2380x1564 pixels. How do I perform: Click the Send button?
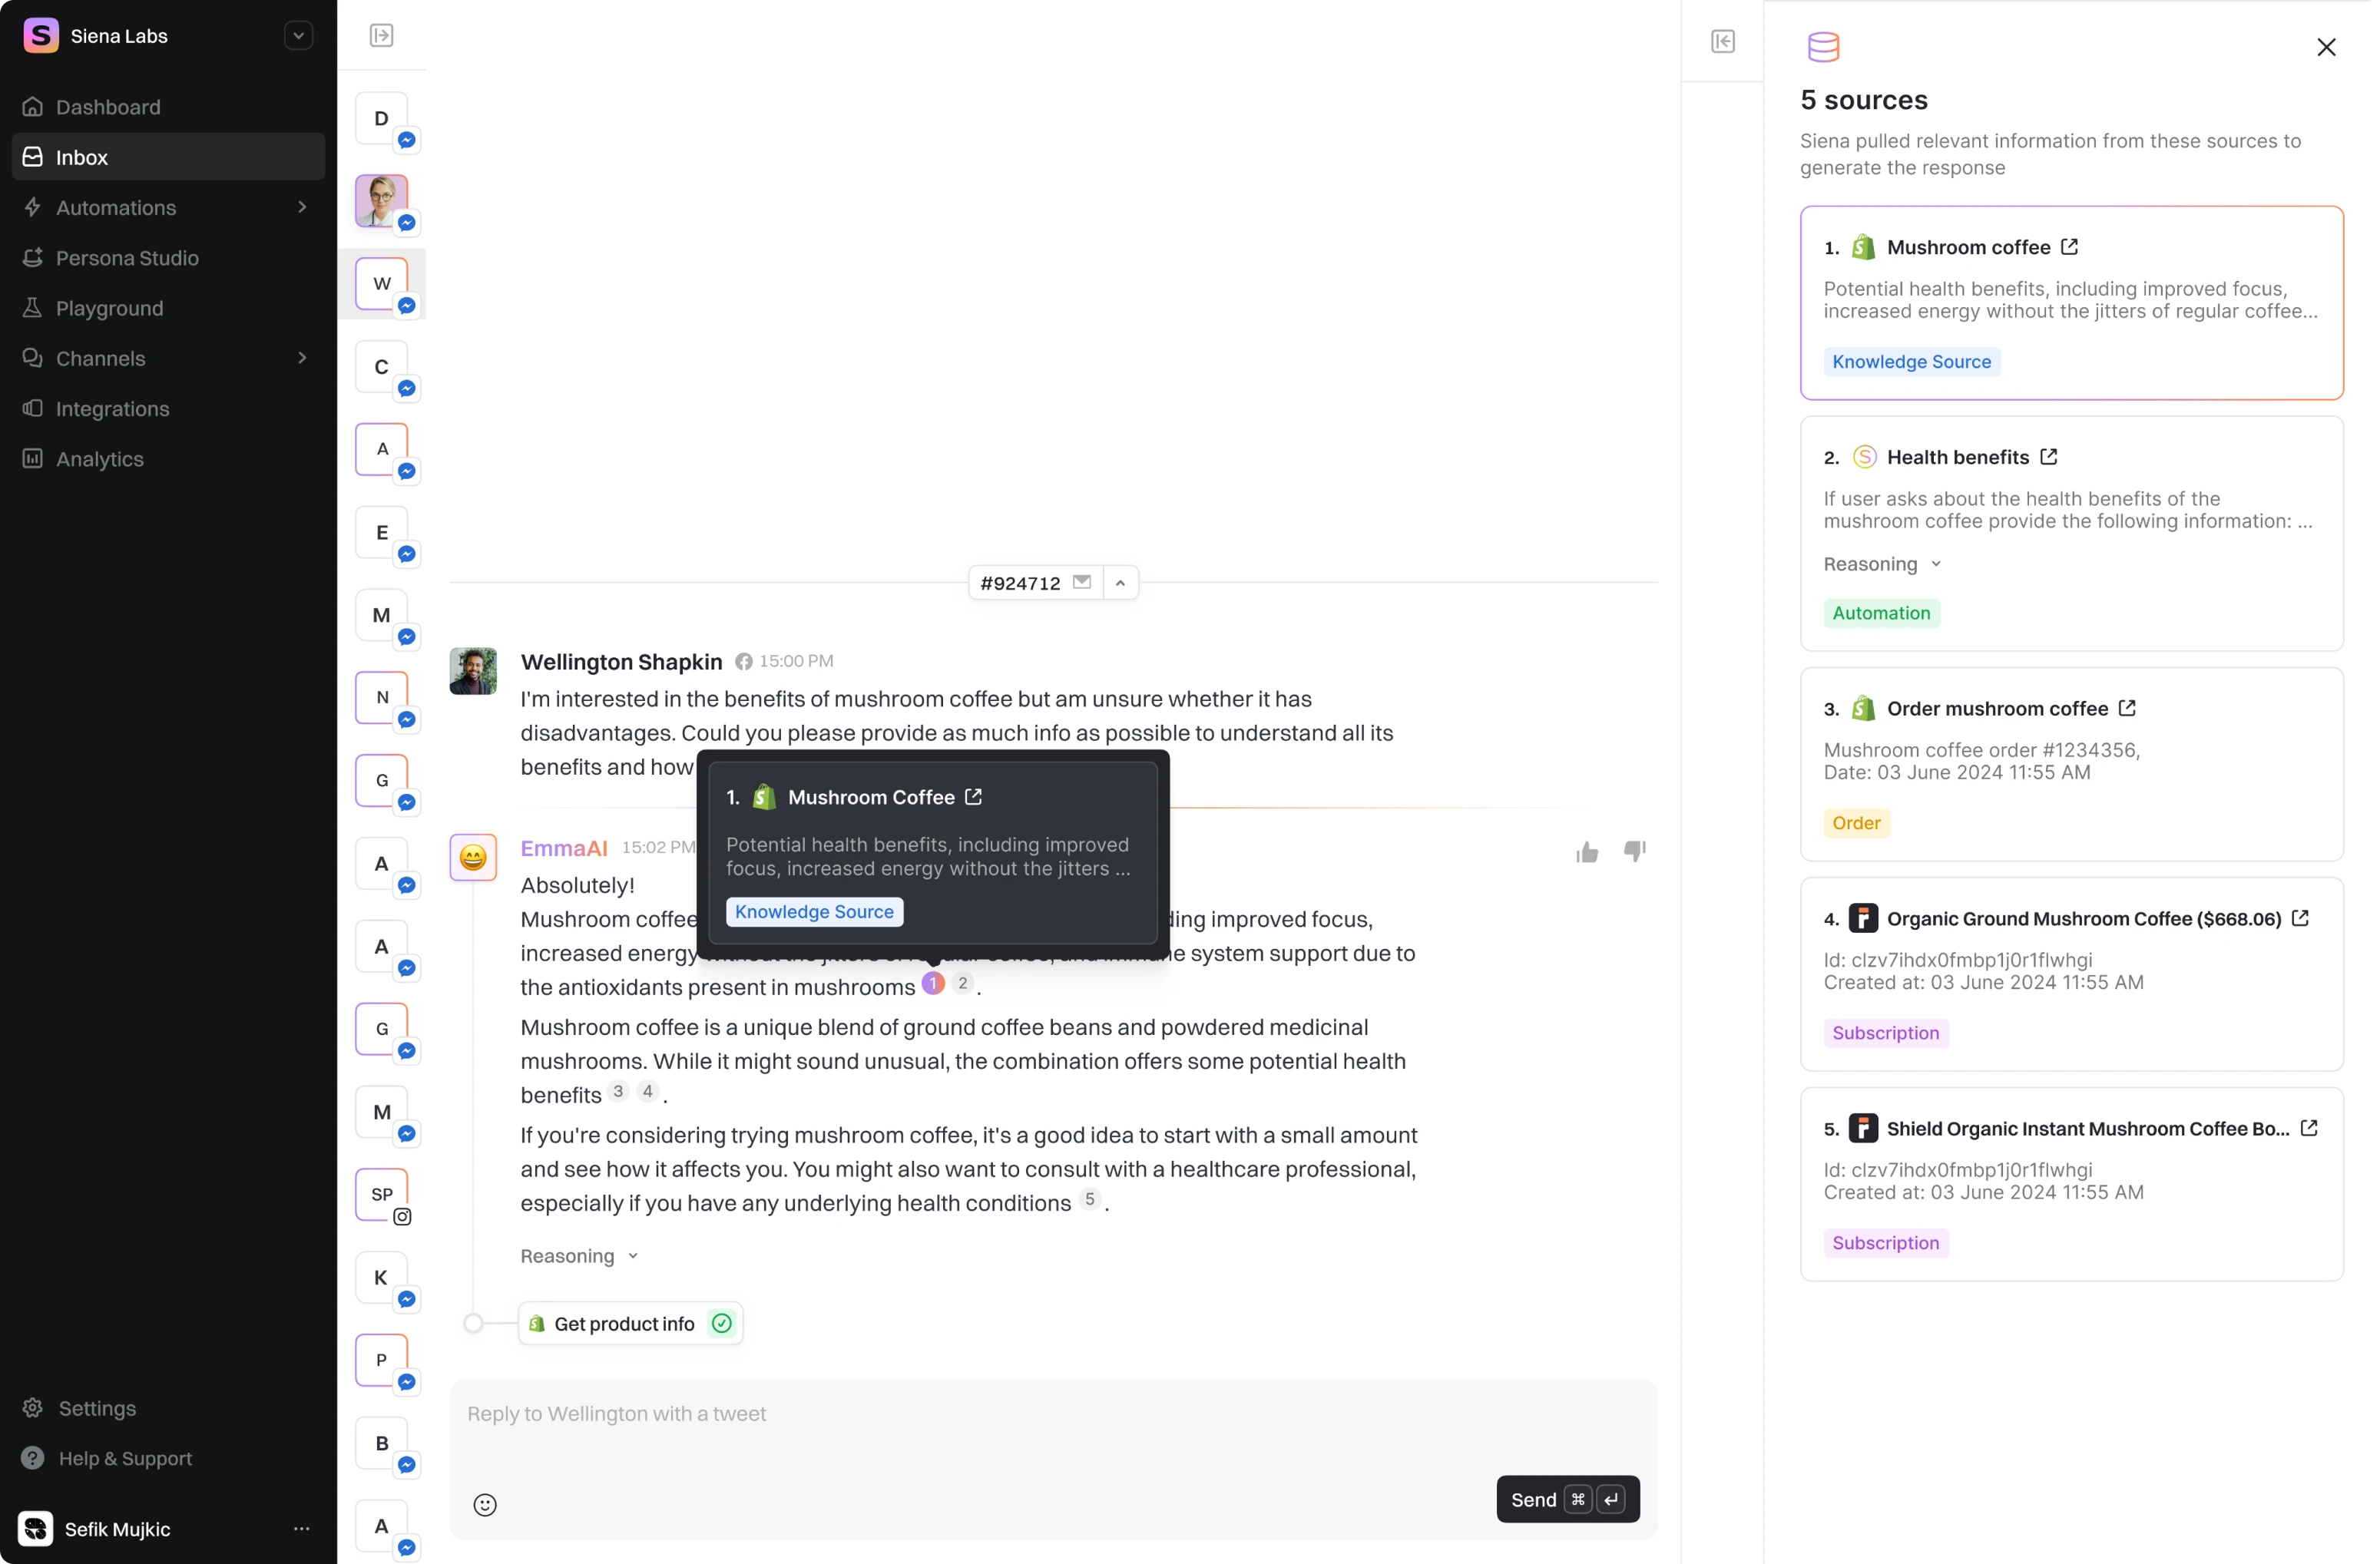pos(1567,1499)
